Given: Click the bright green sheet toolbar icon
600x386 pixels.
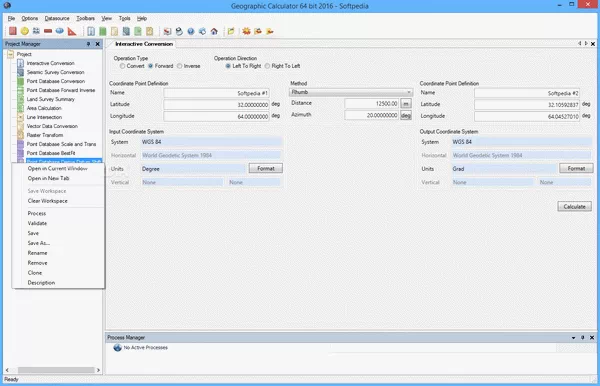Looking at the screenshot, I should tap(103, 31).
